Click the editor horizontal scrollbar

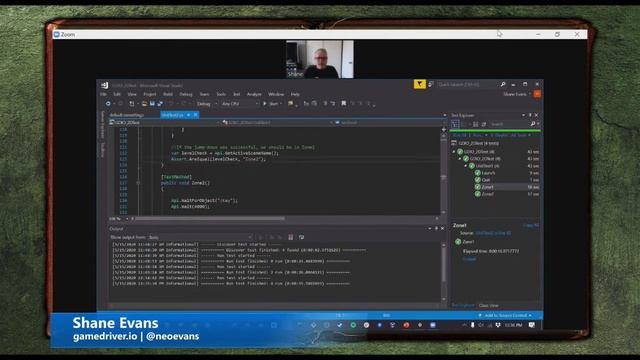210,219
